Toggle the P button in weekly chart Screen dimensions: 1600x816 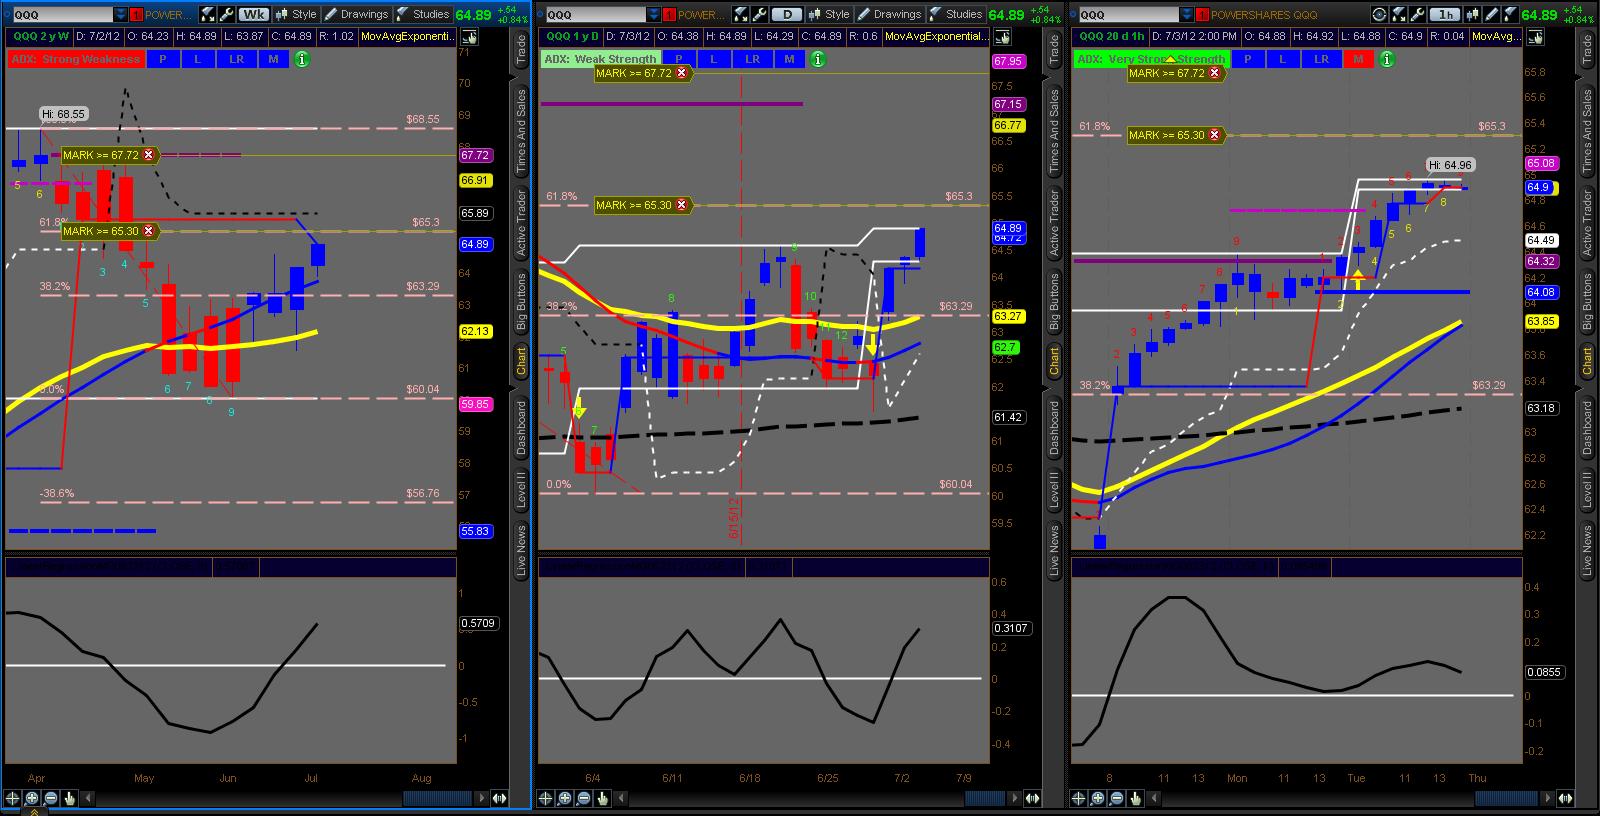(163, 59)
